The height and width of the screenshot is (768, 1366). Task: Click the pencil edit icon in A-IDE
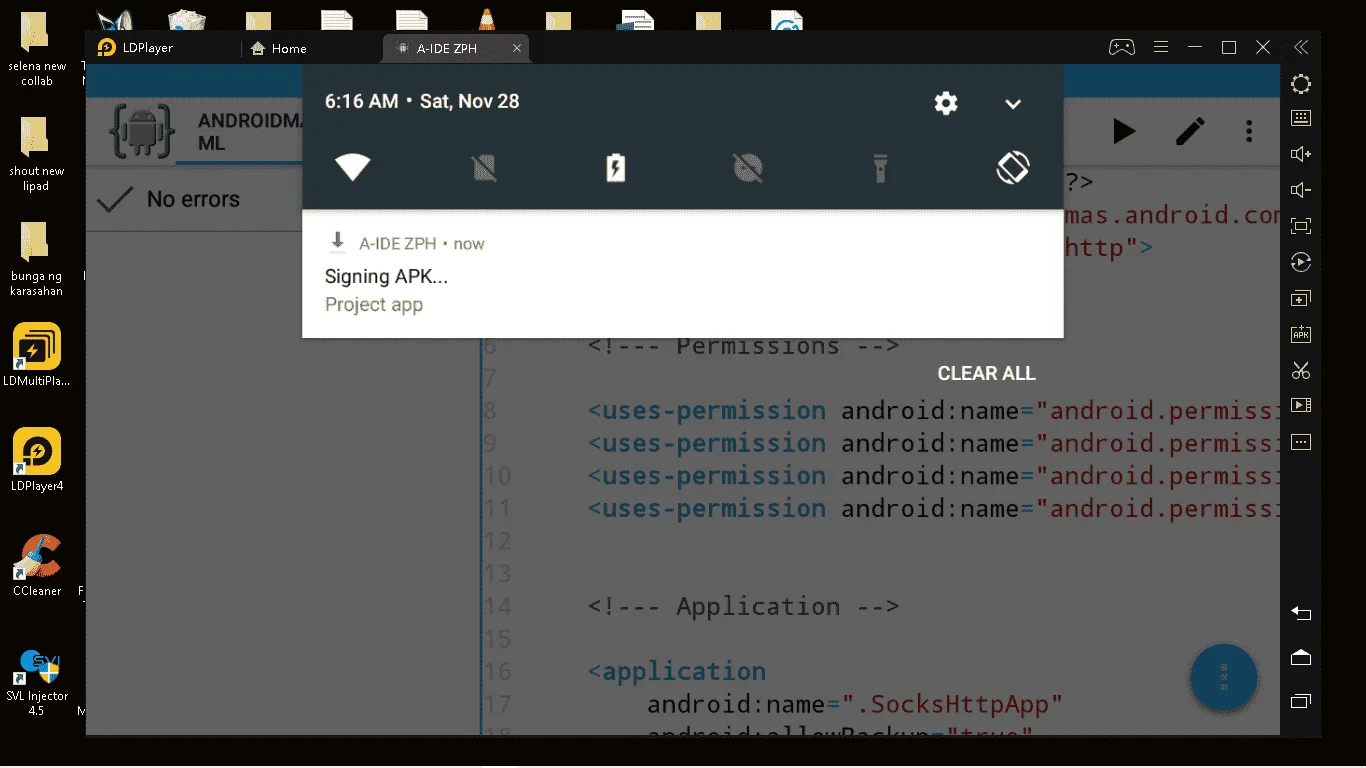tap(1190, 131)
